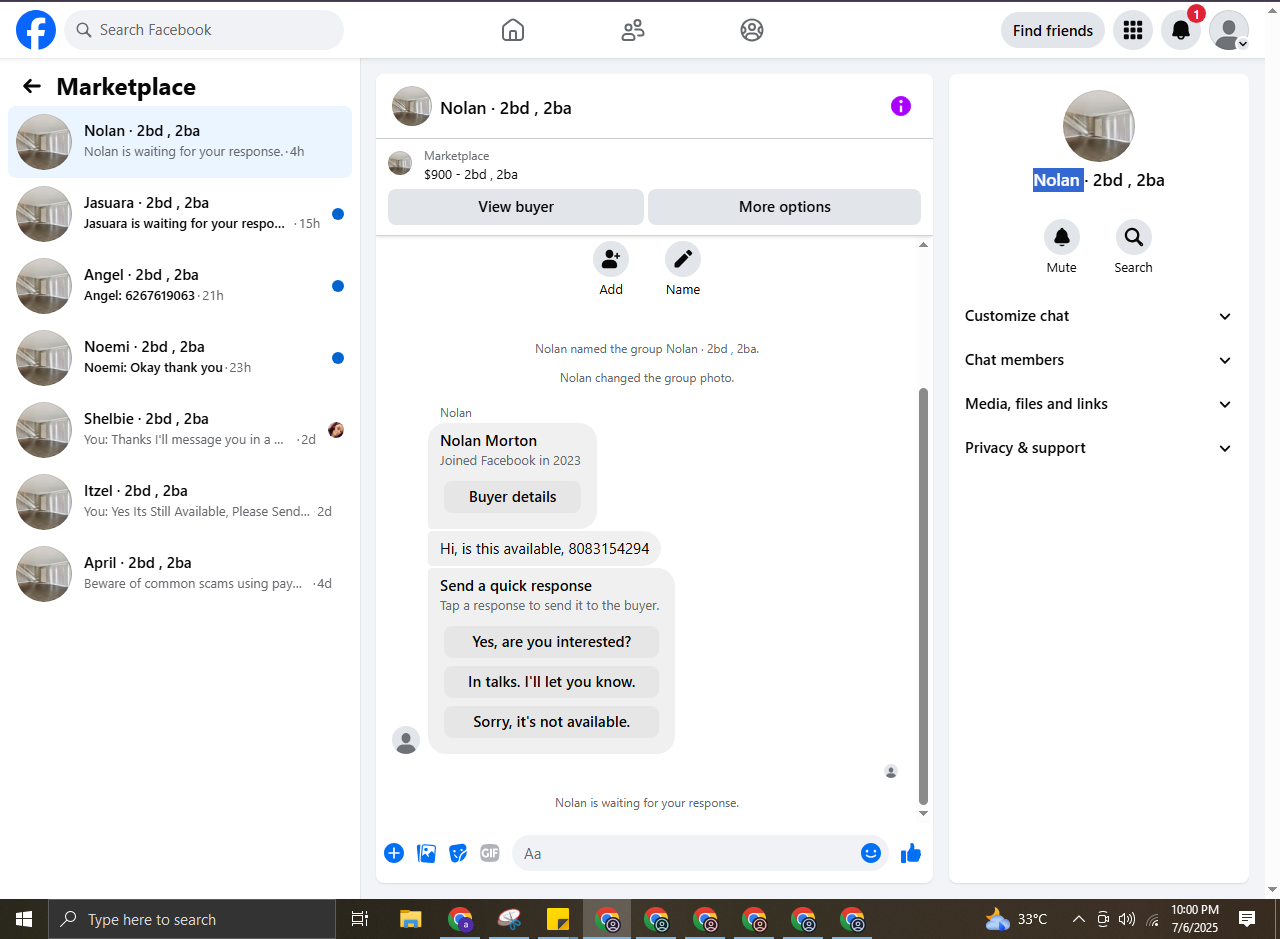Show hidden system tray icons chevron
The height and width of the screenshot is (939, 1280).
point(1078,919)
